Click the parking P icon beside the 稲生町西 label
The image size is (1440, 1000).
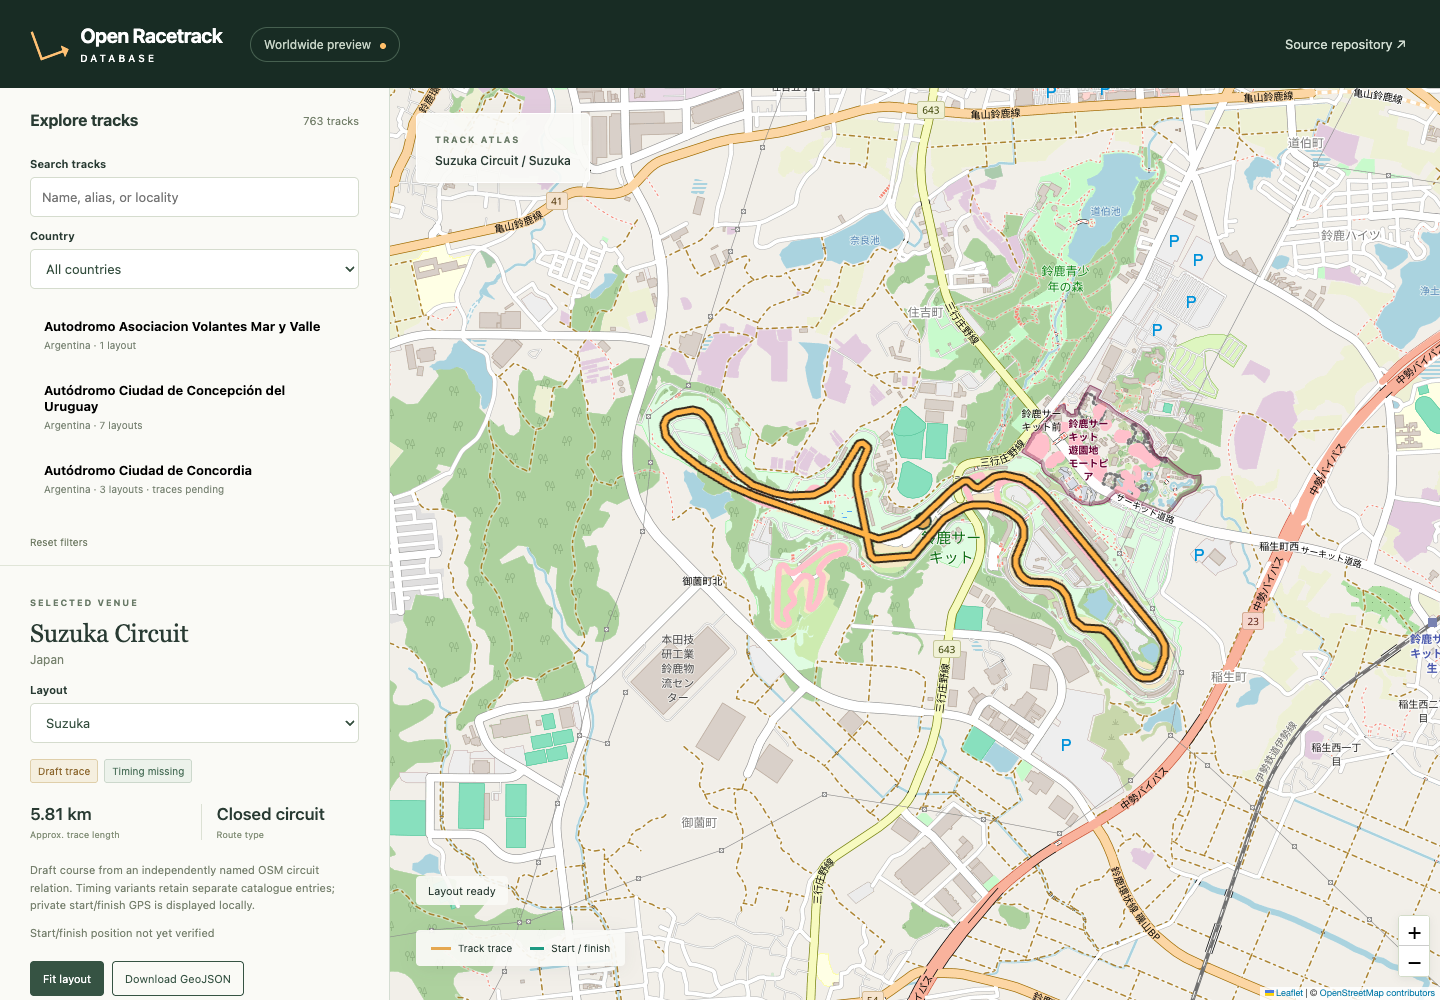[x=1199, y=555]
